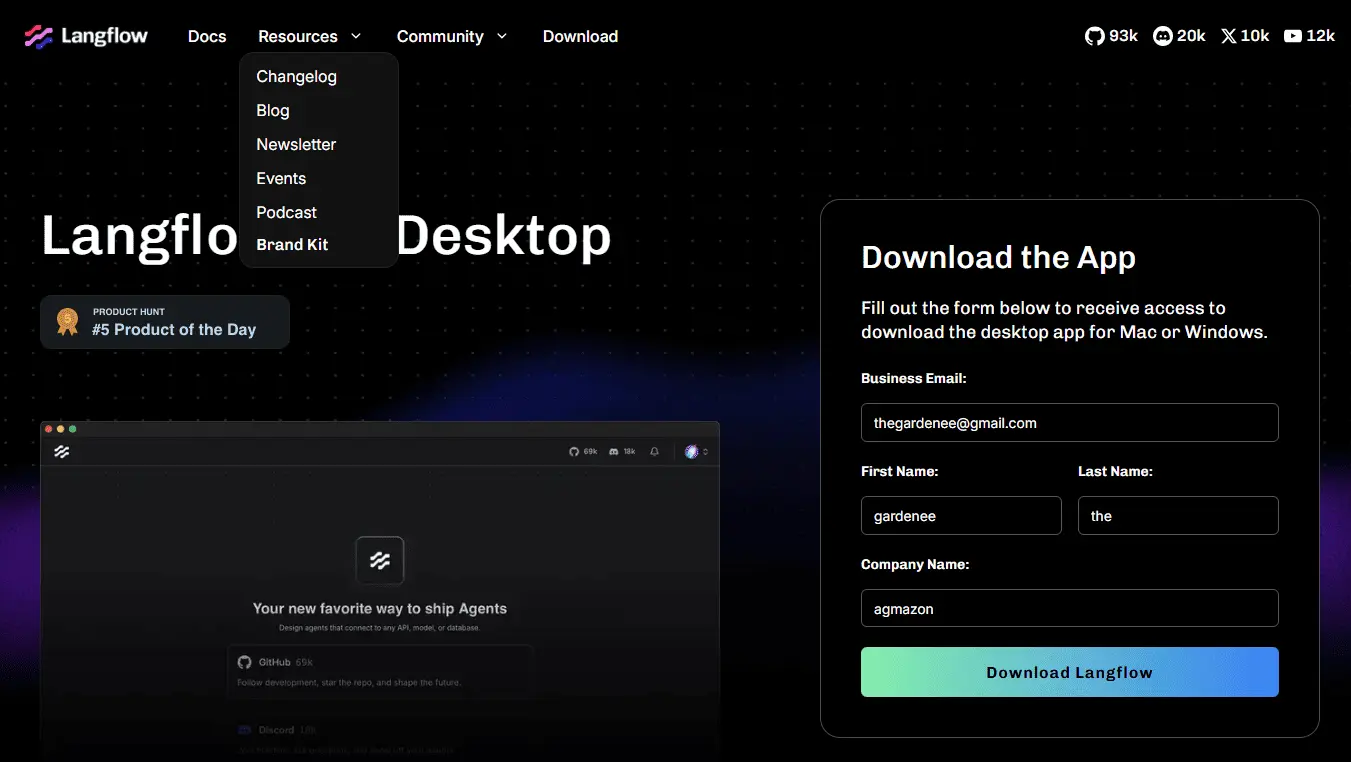Select Blog from the Resources menu
Screen dimensions: 1351x762
click(273, 110)
